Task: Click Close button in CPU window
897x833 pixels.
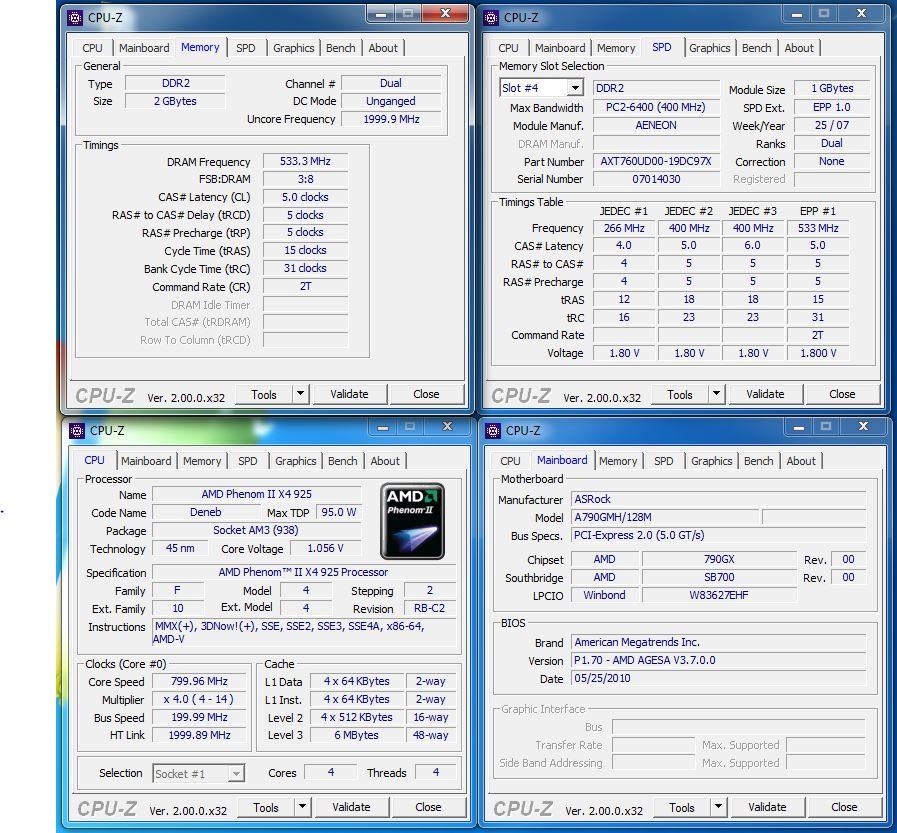Action: (428, 807)
